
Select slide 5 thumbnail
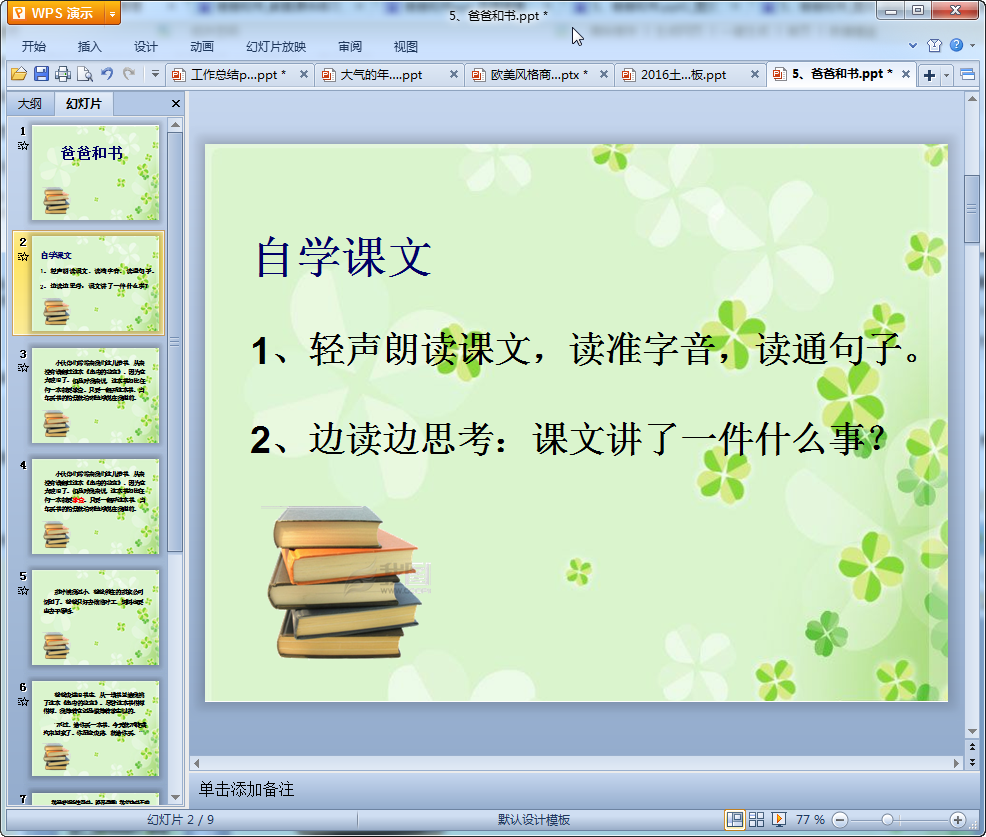click(96, 618)
